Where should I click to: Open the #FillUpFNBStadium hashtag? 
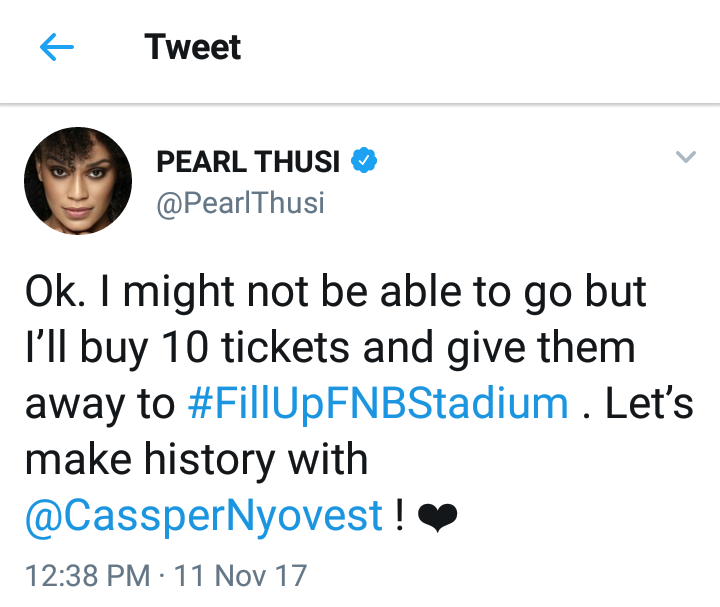(378, 404)
